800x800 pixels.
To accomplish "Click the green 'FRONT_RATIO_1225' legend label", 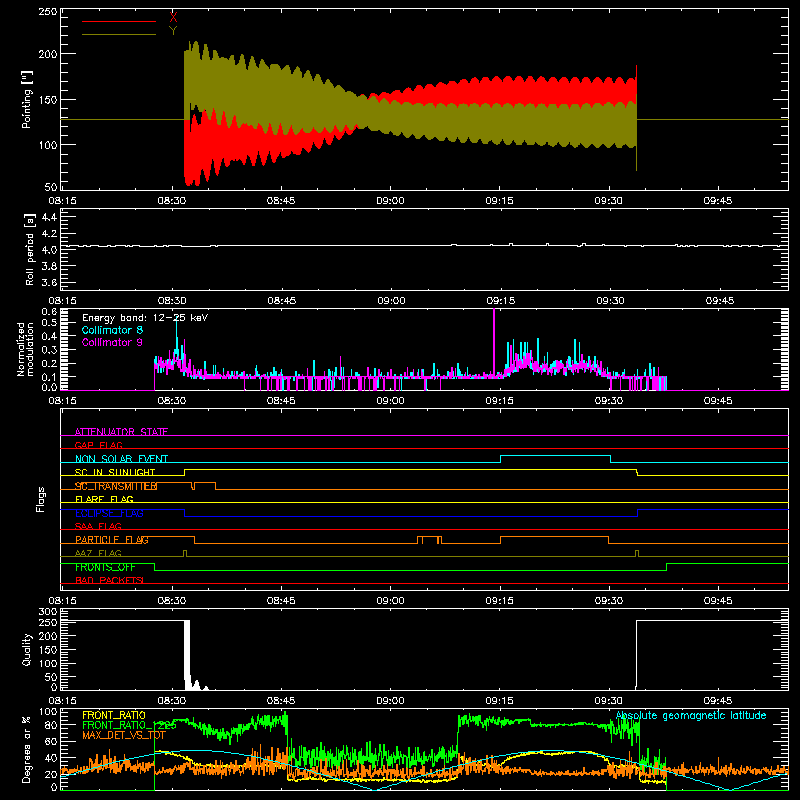I will pos(129,725).
